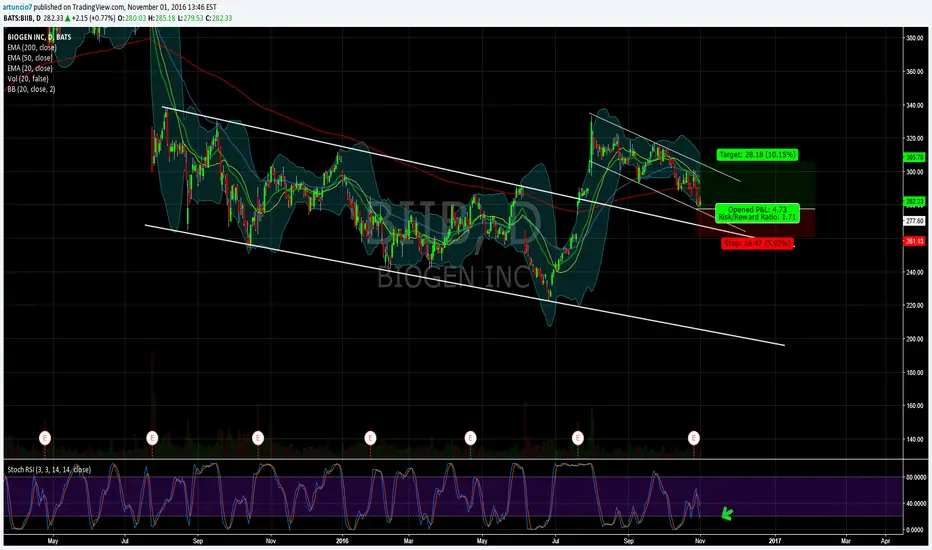Click the earnings E marker just before Nov 2015
932x550 pixels.
coord(257,438)
